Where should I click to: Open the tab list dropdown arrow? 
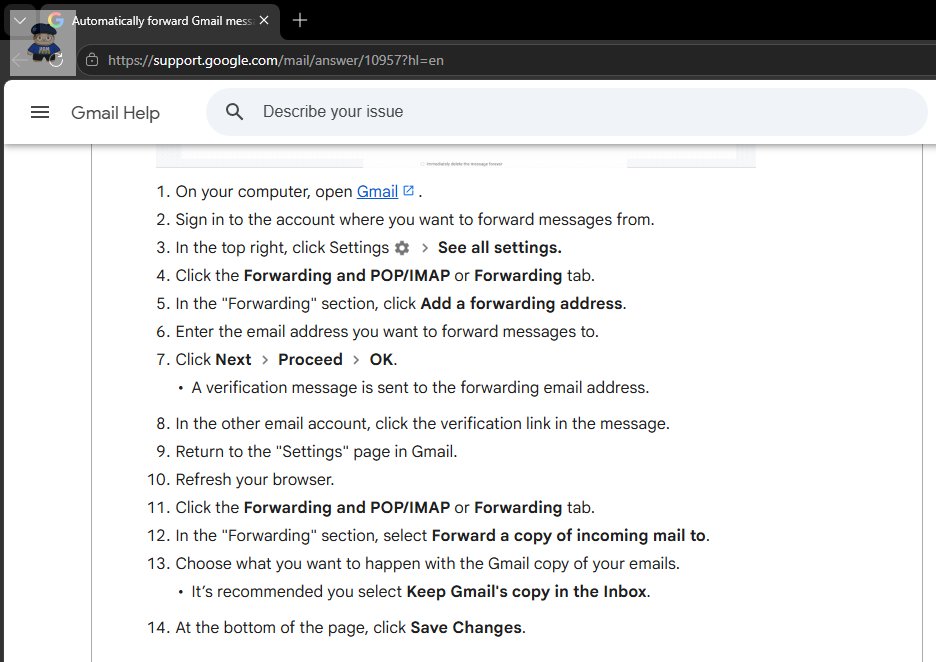coord(20,21)
